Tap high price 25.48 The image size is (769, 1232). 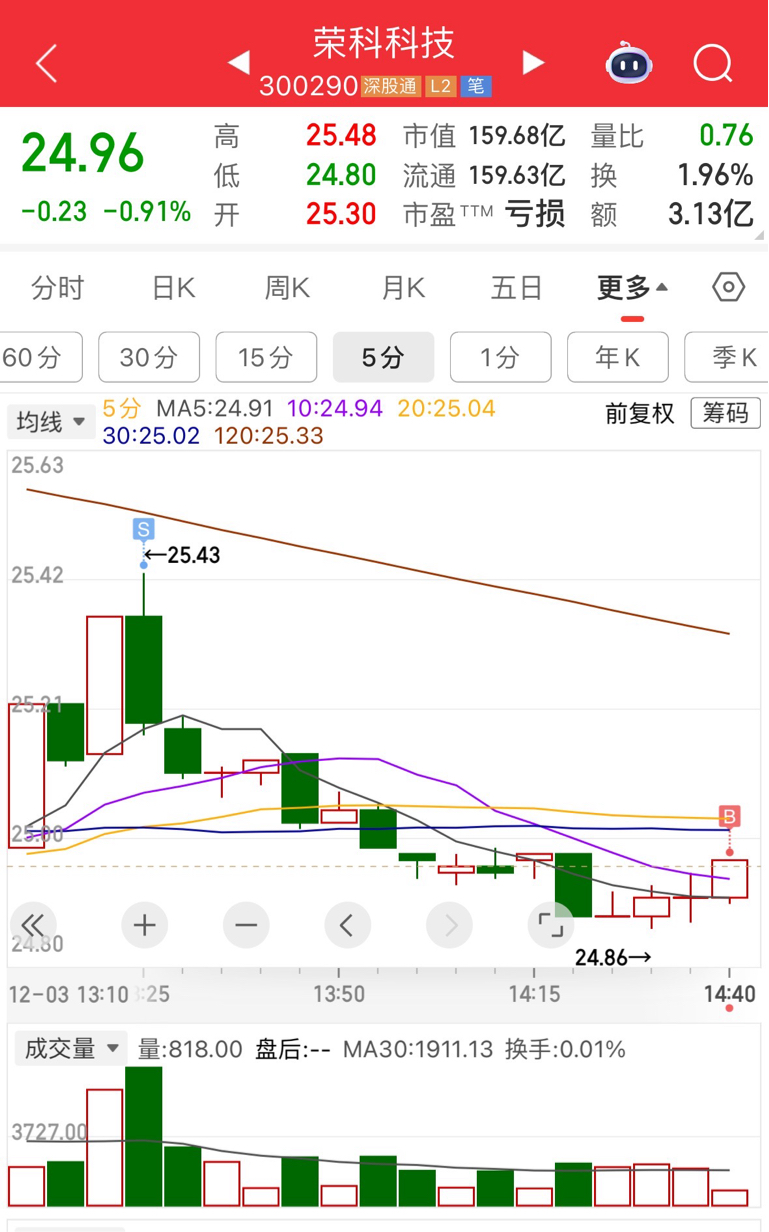point(341,136)
